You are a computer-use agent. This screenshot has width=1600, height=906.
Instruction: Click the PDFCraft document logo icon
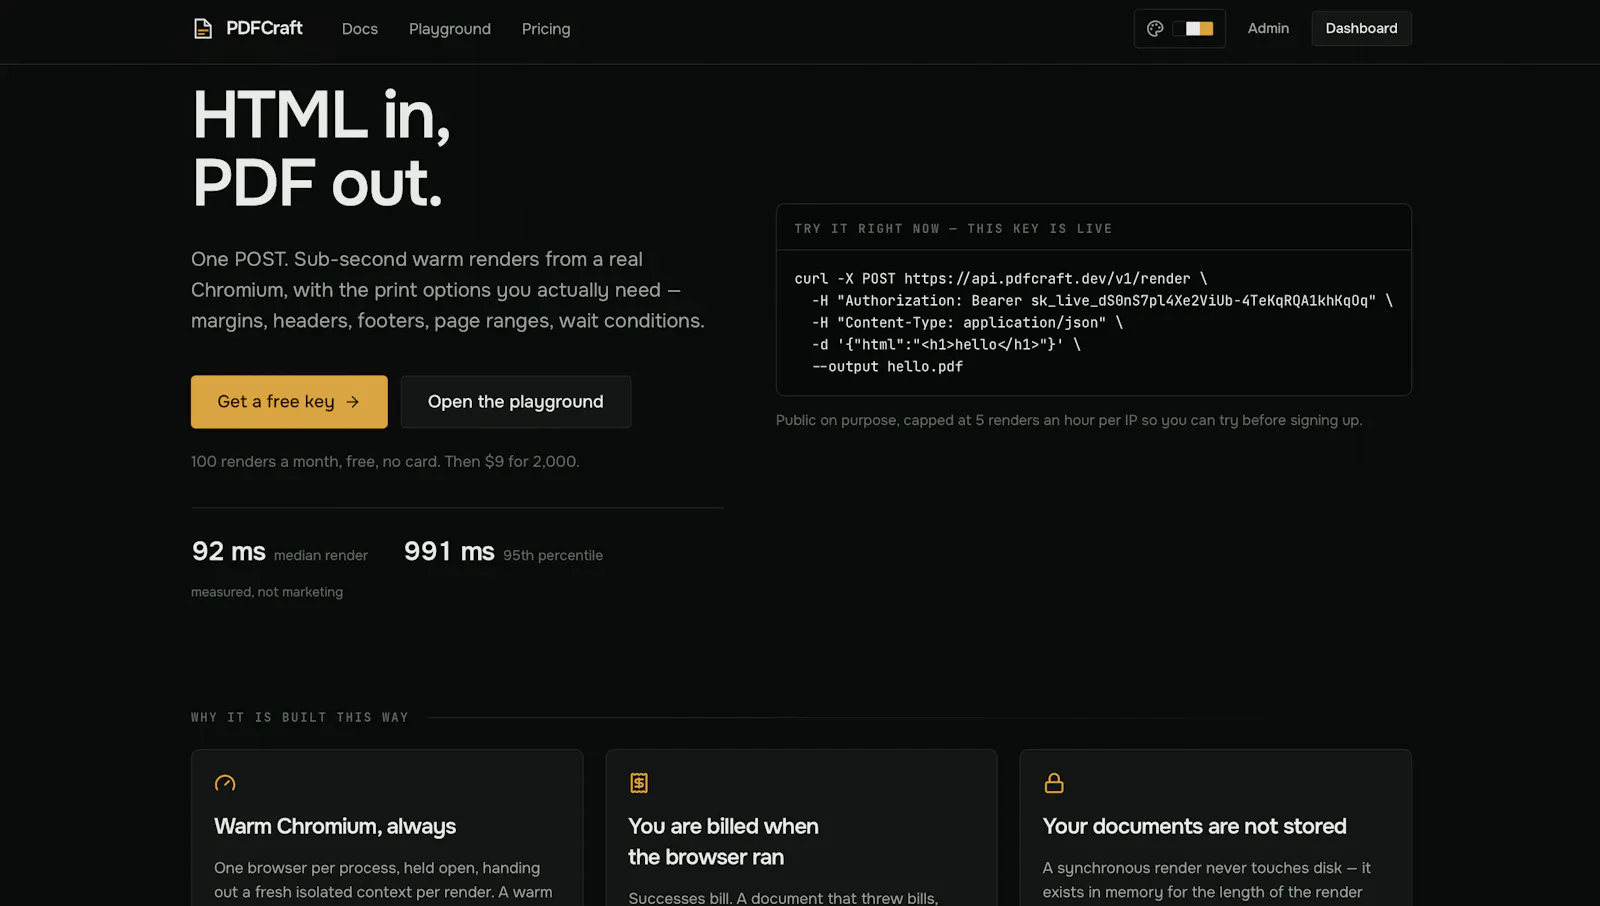point(203,28)
